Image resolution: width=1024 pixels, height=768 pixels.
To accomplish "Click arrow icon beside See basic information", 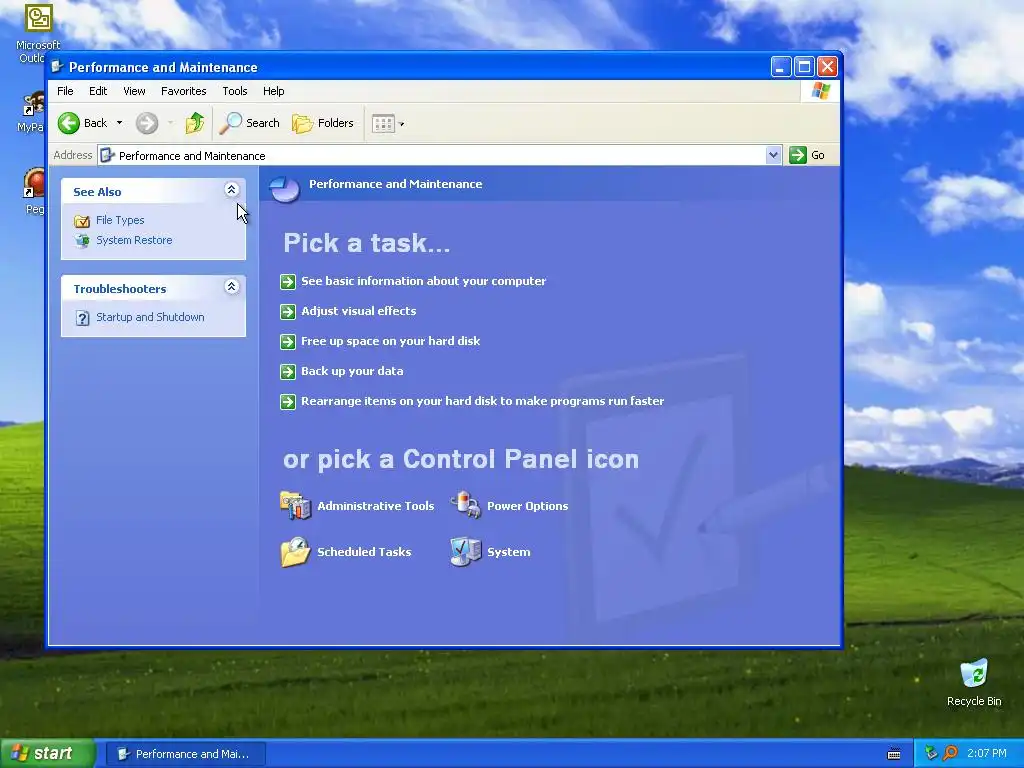I will [x=288, y=281].
